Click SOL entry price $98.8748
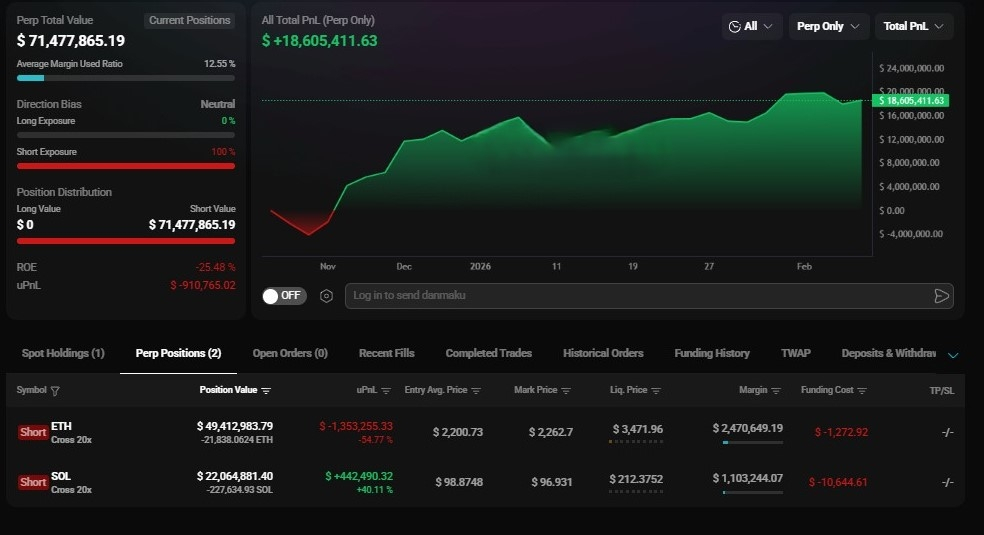This screenshot has height=535, width=984. pyautogui.click(x=459, y=482)
